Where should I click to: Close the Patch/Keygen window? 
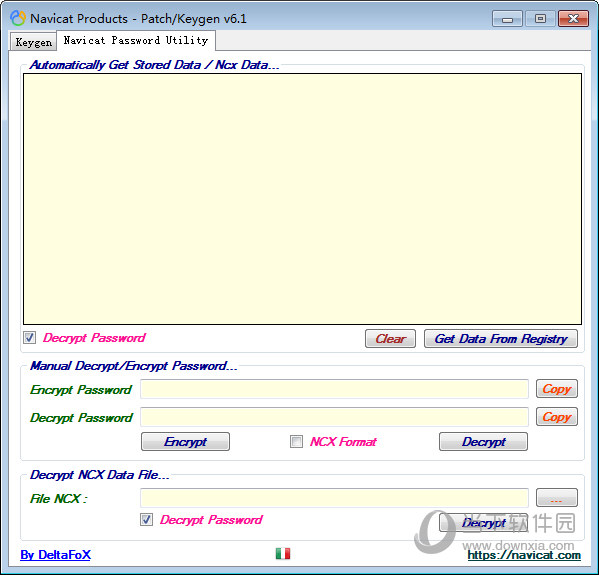click(x=573, y=19)
